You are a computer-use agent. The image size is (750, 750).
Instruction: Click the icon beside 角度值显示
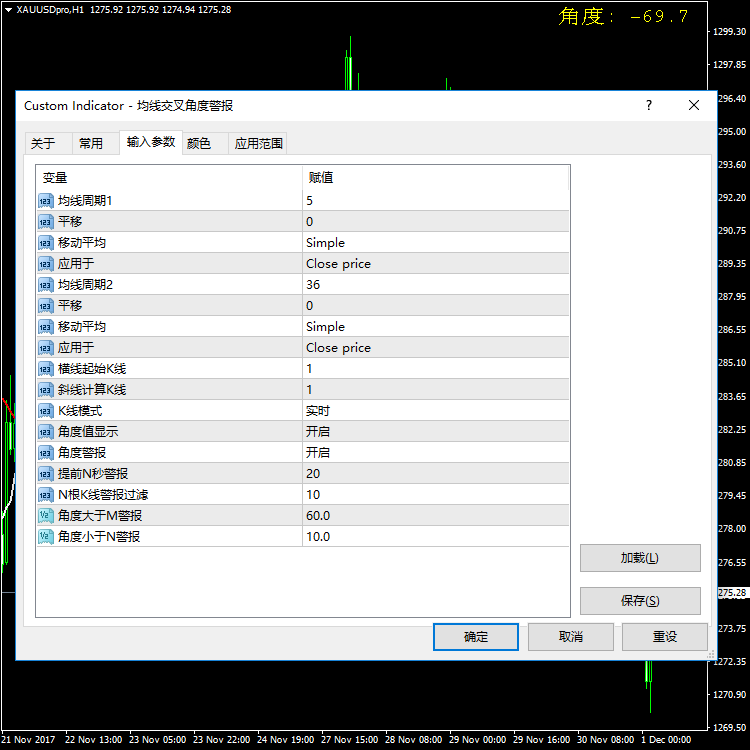[x=45, y=432]
